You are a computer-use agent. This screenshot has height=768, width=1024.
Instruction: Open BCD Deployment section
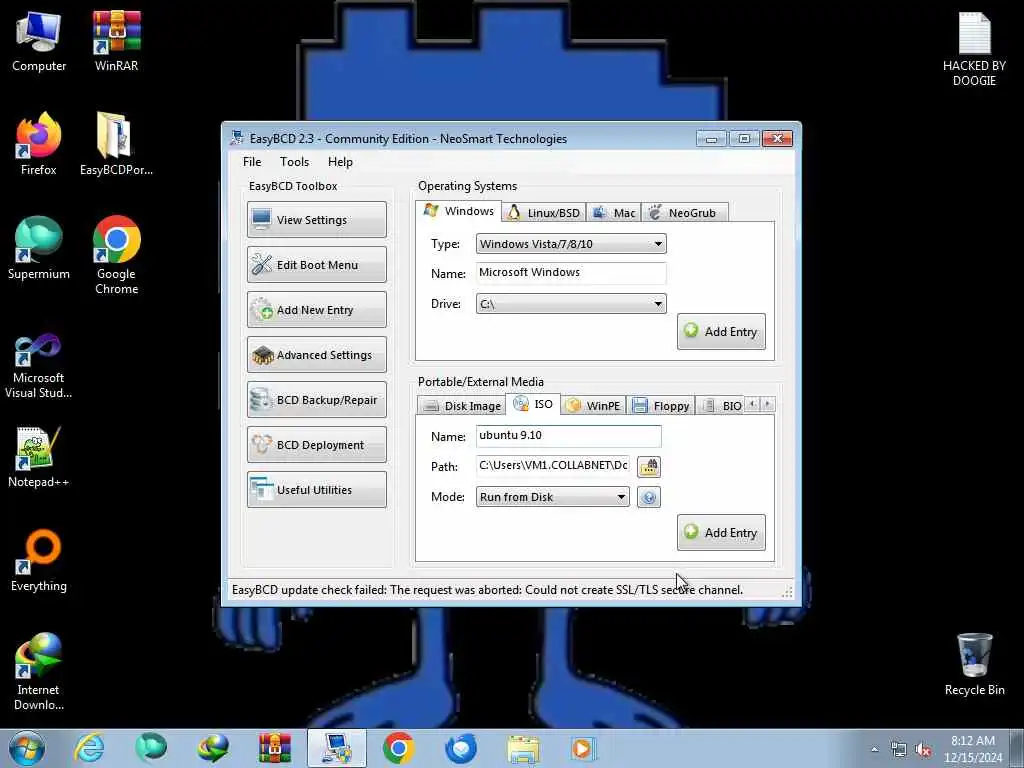[x=317, y=445]
